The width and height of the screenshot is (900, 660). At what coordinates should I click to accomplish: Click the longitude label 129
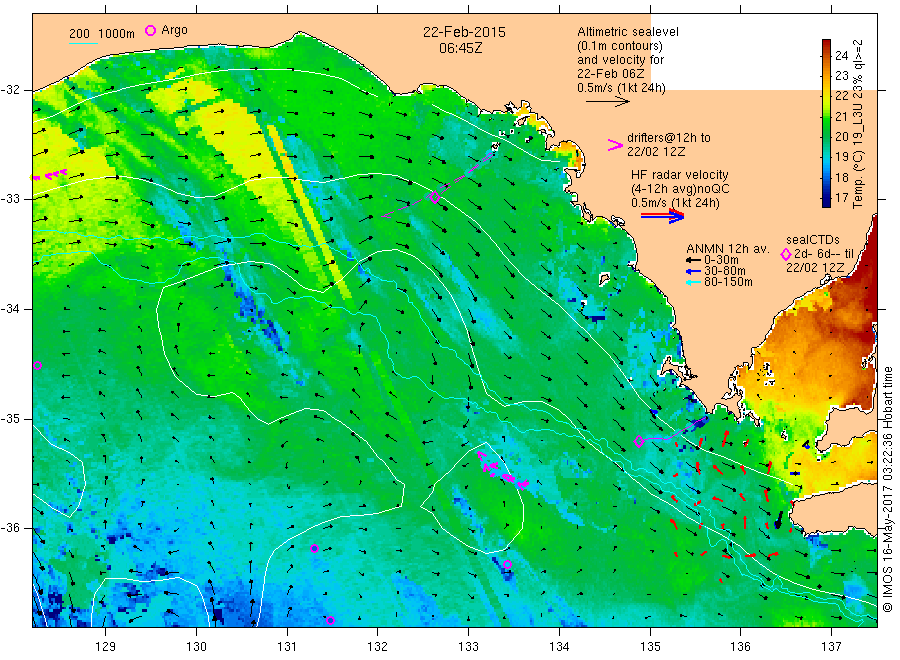106,647
